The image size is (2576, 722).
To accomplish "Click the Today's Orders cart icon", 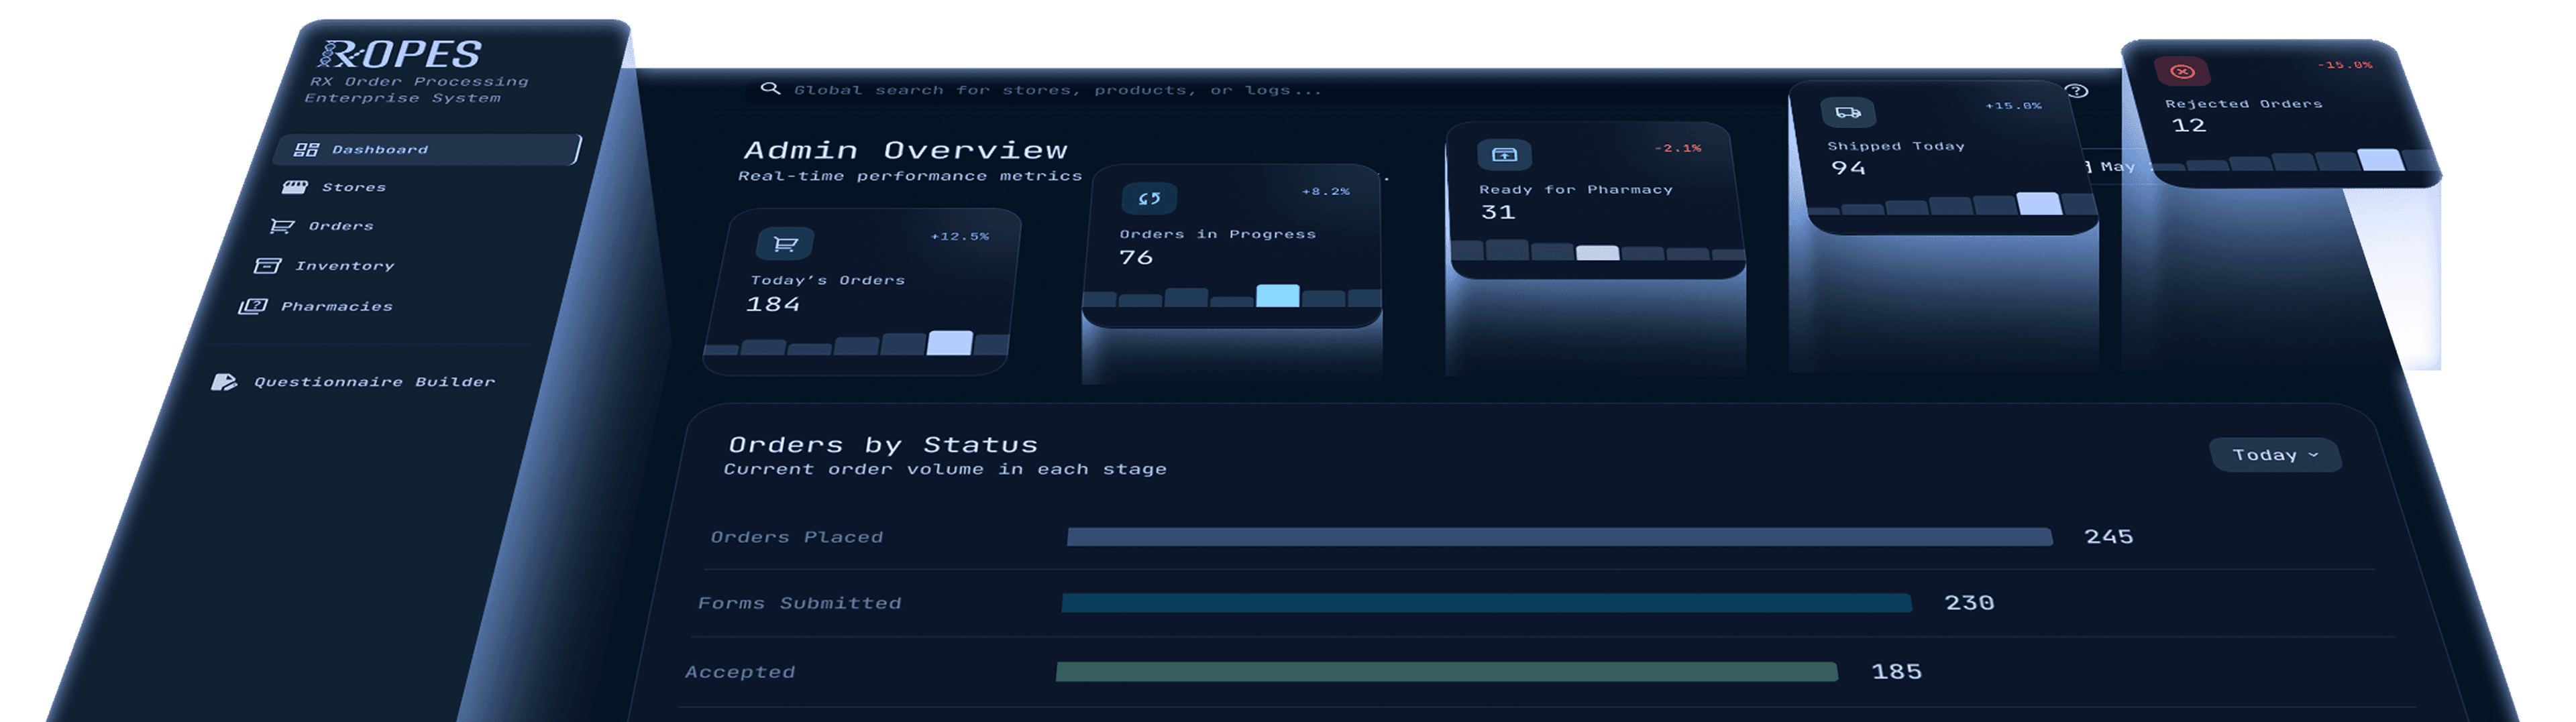I will point(785,243).
